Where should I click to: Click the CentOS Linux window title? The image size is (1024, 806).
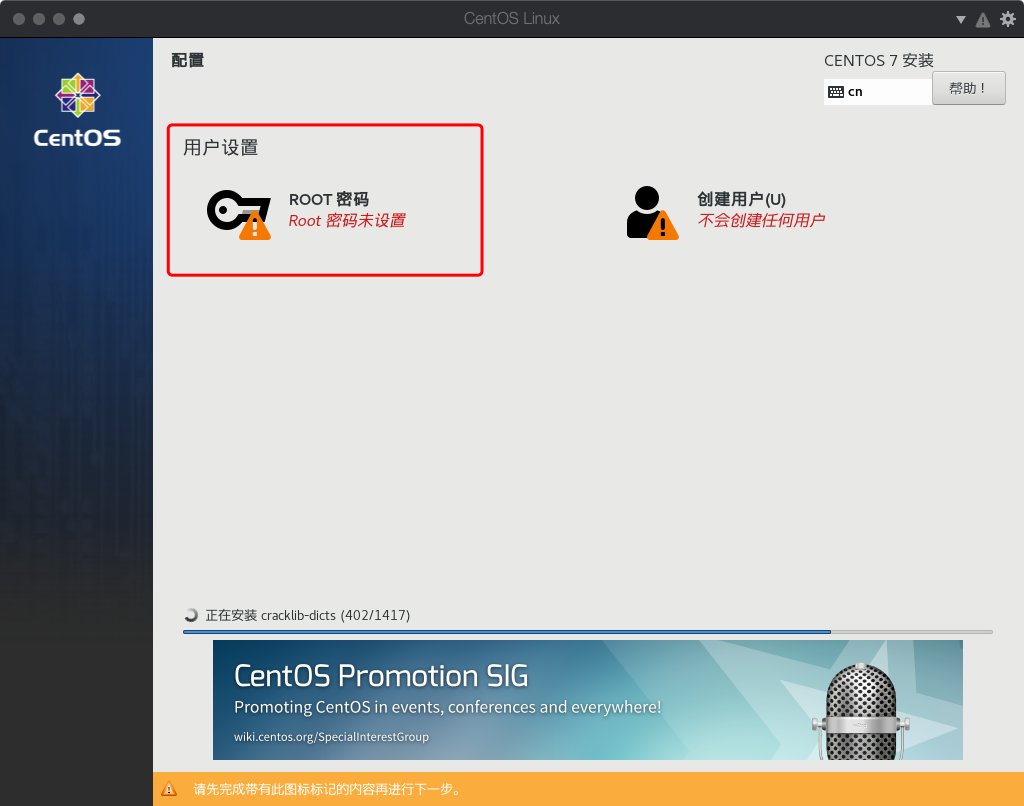pos(511,19)
